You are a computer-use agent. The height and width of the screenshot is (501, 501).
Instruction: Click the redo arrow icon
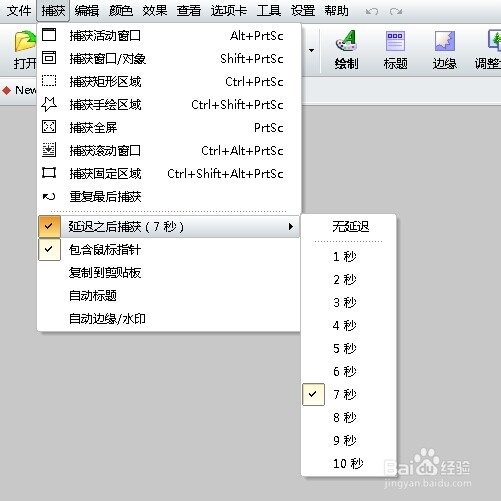396,12
